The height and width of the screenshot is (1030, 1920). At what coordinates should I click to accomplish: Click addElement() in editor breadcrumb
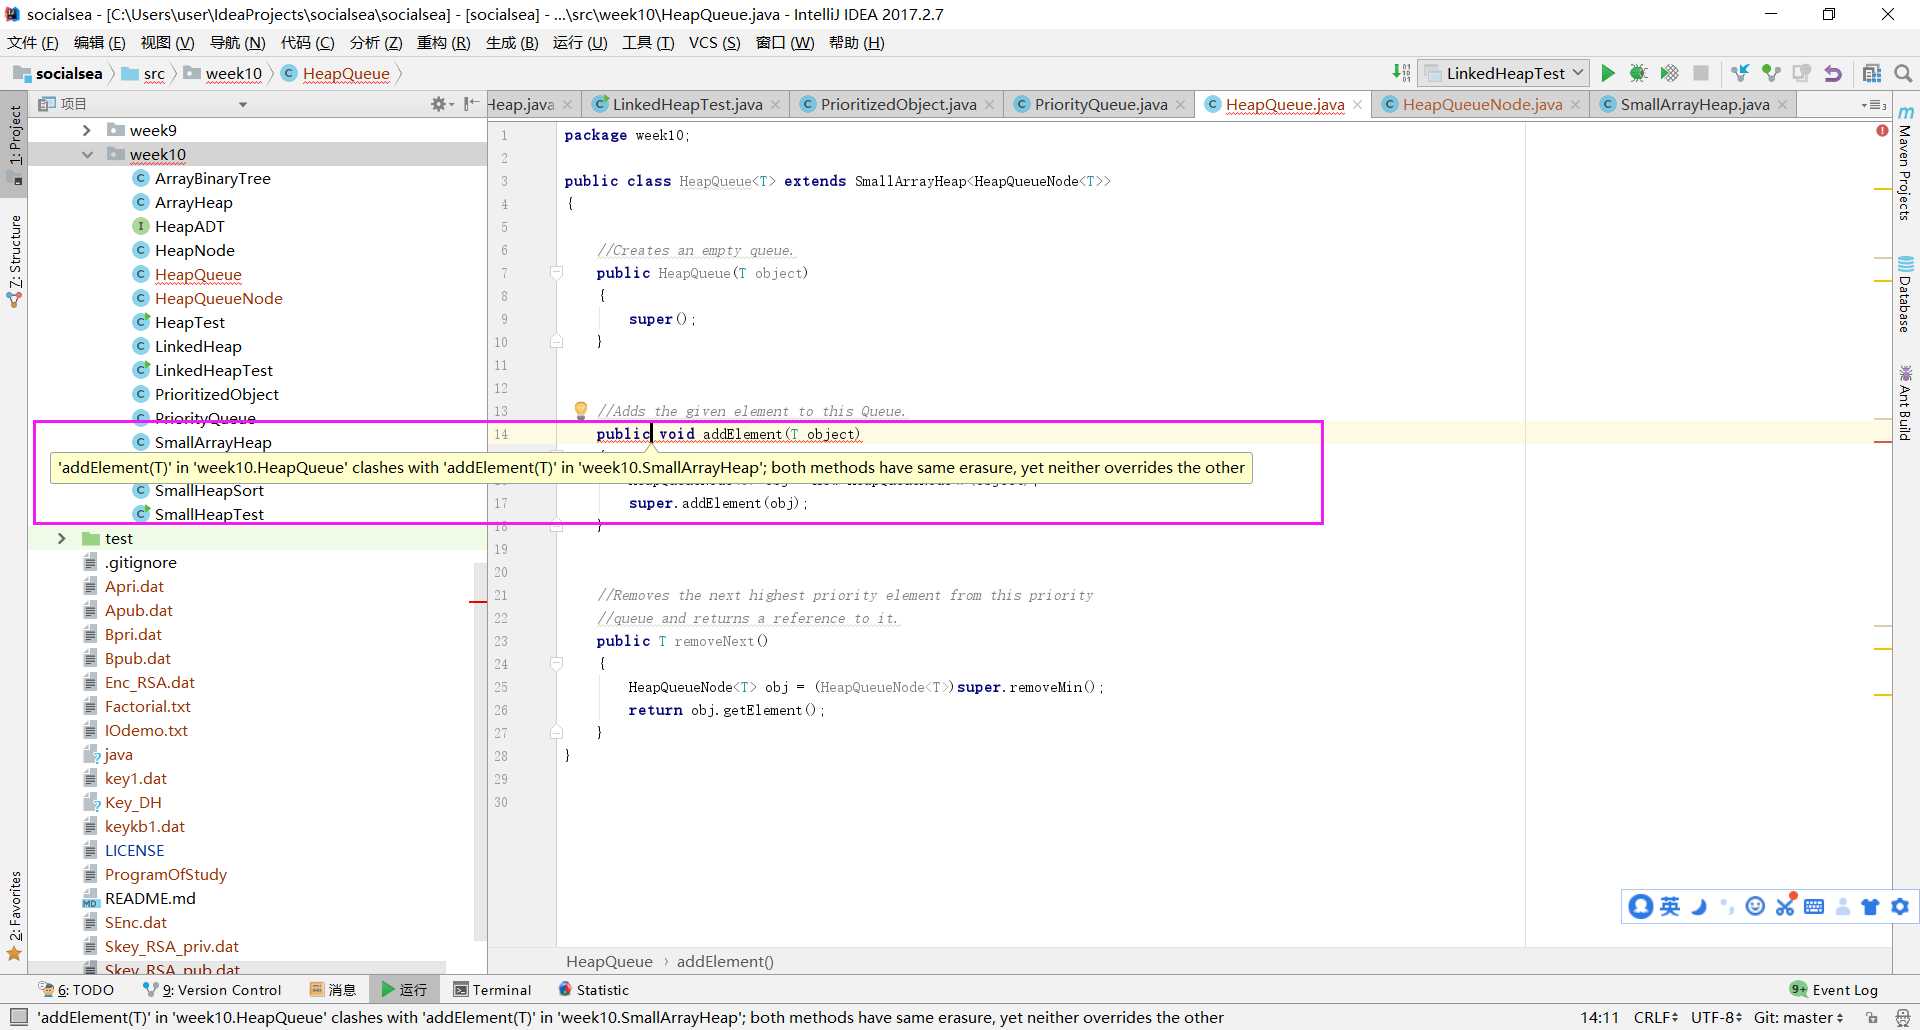[x=725, y=961]
